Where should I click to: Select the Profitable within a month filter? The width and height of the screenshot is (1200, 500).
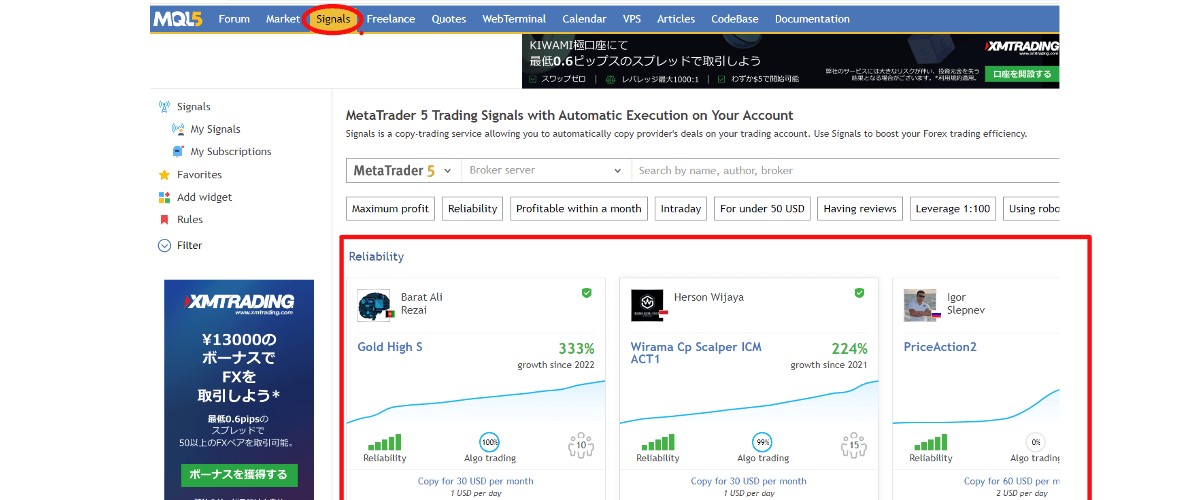(x=579, y=209)
